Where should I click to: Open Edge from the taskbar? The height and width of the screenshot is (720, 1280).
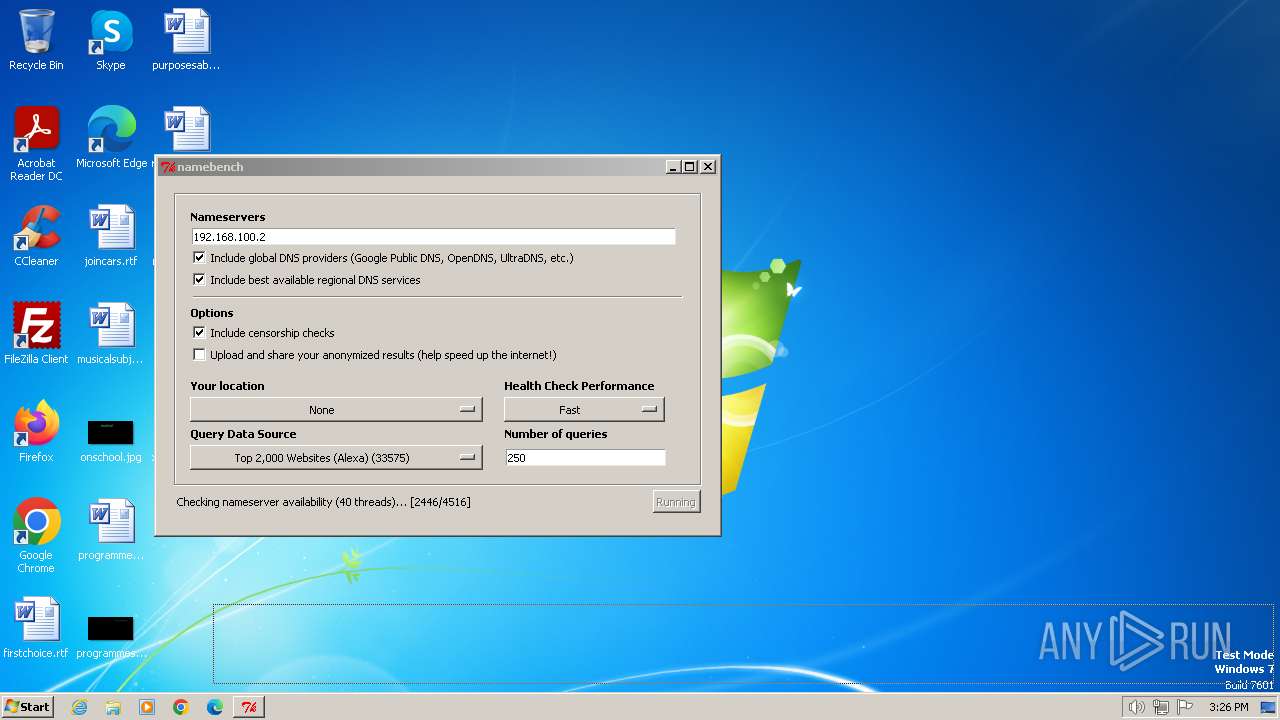[x=215, y=707]
